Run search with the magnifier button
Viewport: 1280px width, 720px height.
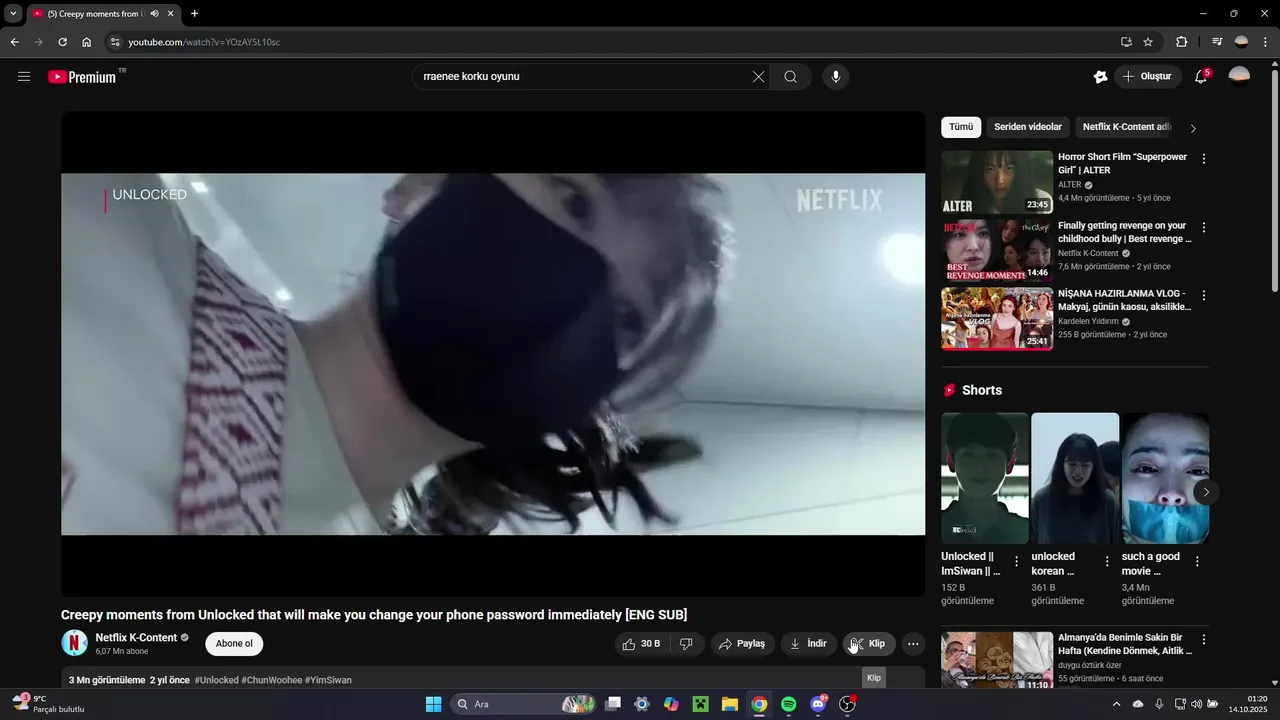[790, 77]
